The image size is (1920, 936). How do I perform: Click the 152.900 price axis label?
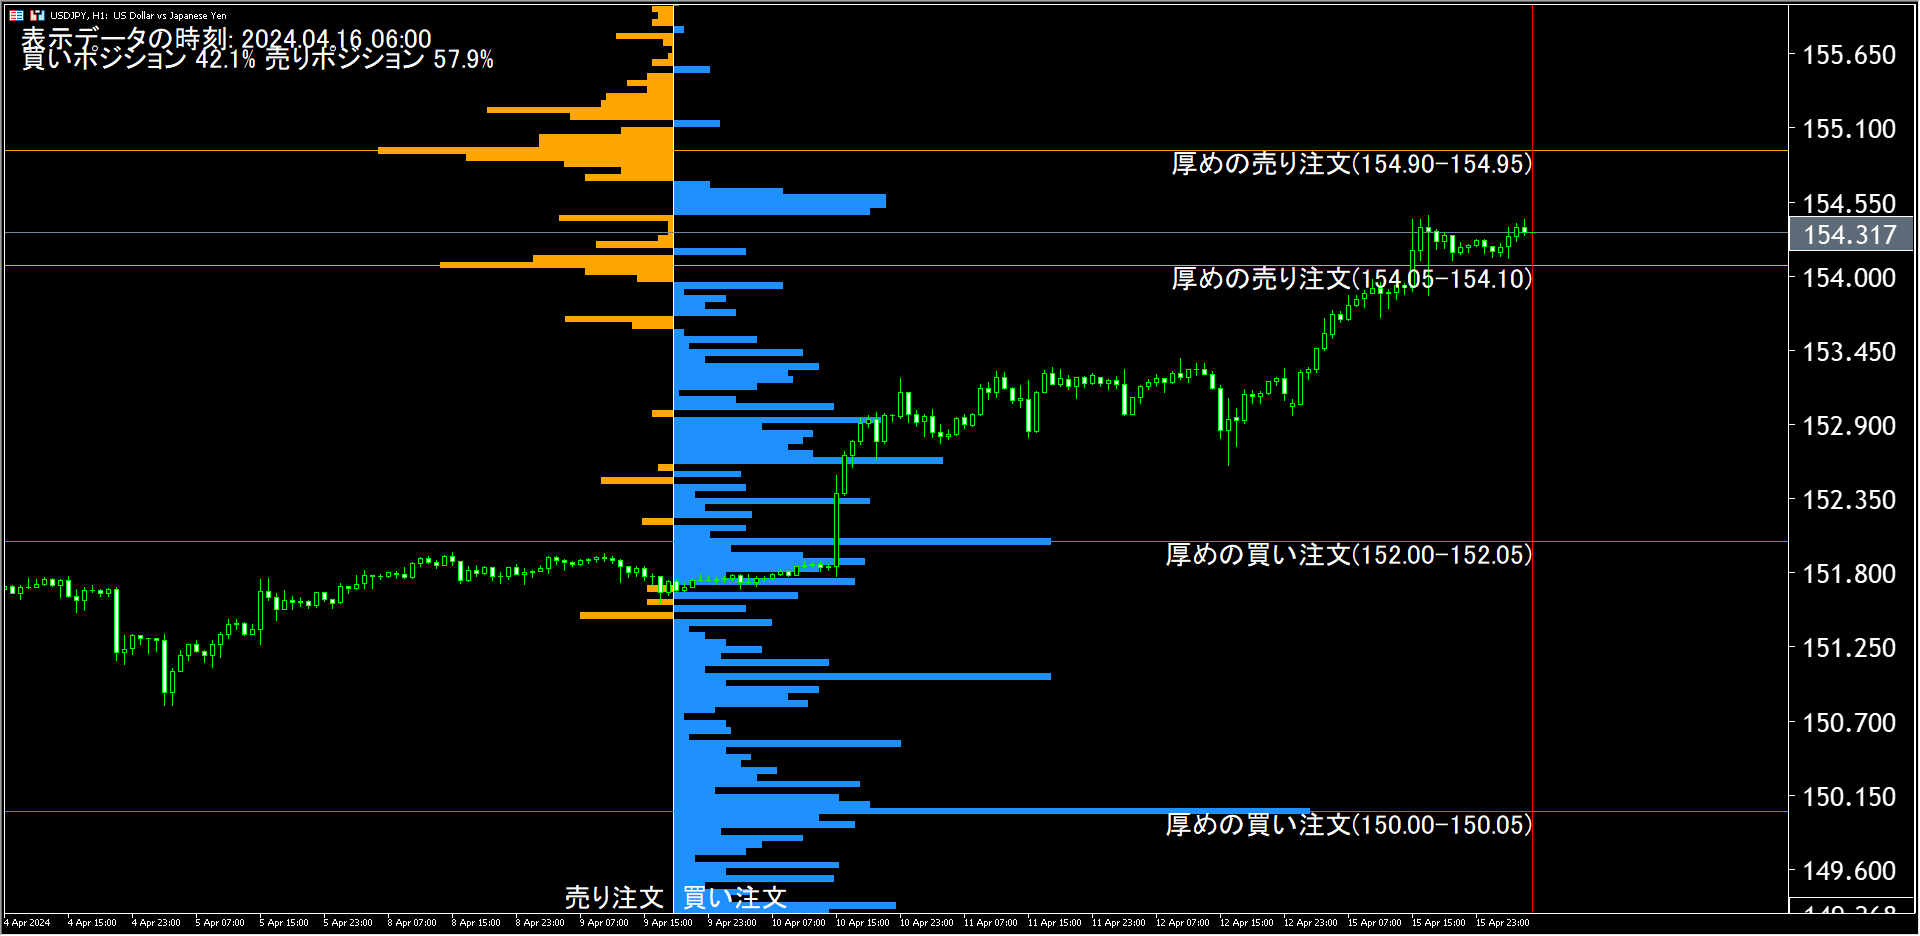(1849, 426)
